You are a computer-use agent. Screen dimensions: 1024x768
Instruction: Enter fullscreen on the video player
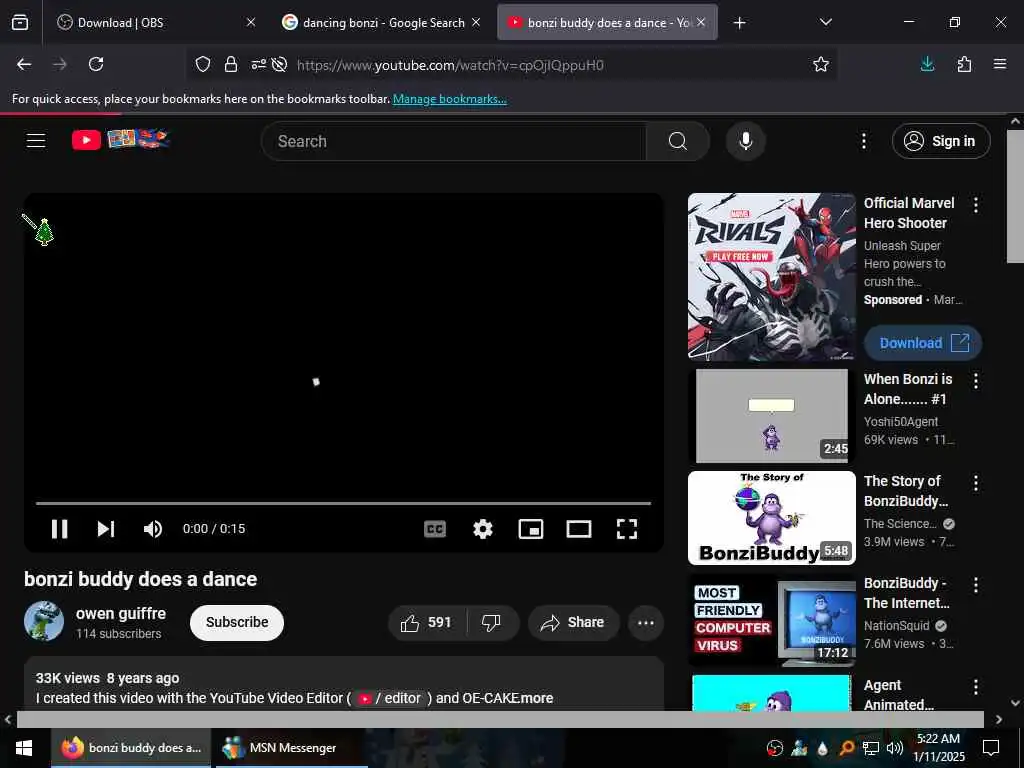point(627,528)
